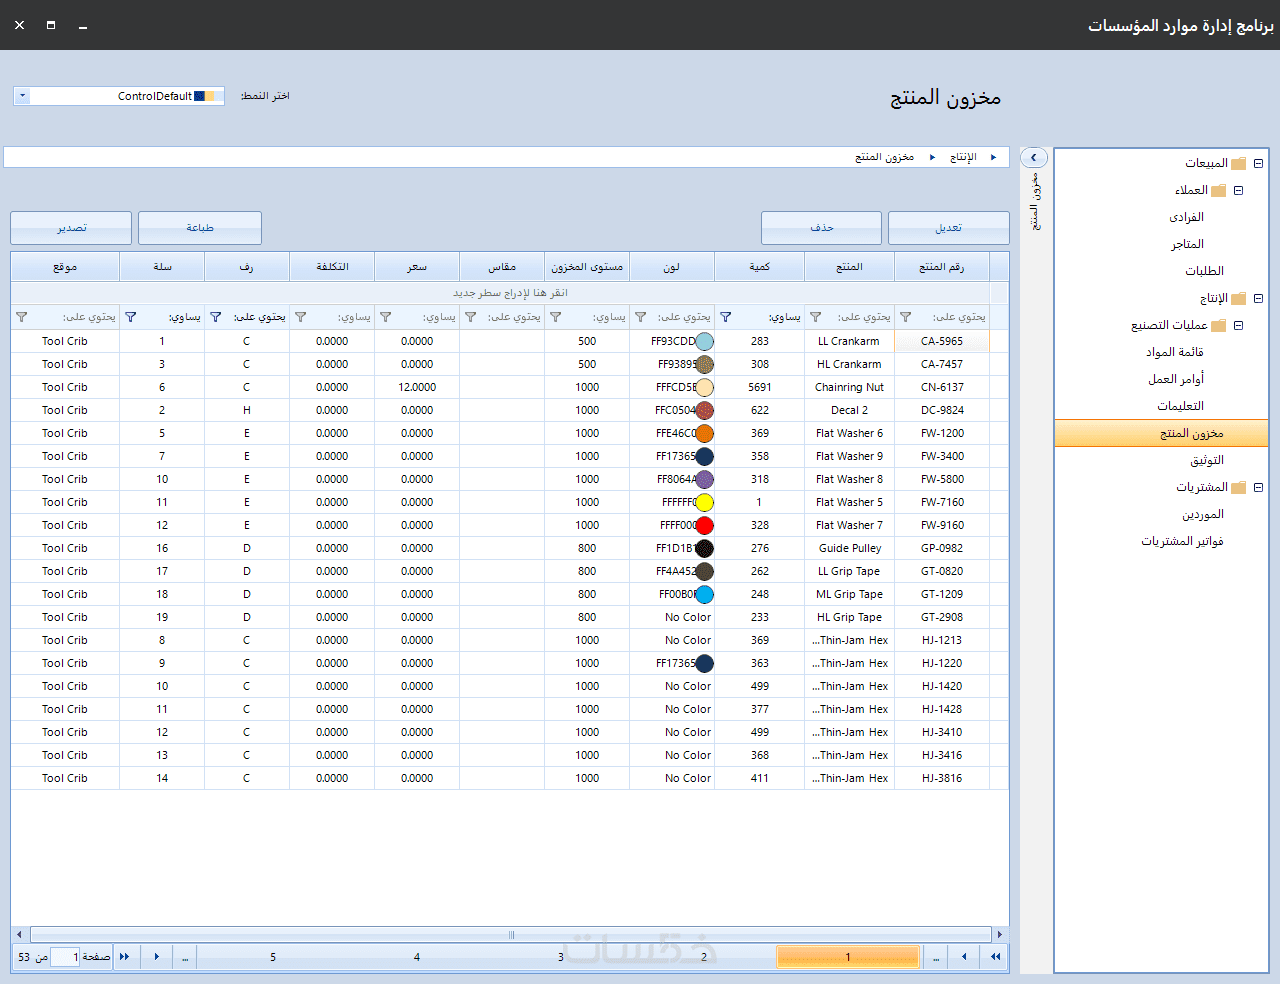Viewport: 1280px width, 984px height.
Task: Click the ellipsis pager button beside page 5
Action: pos(185,957)
